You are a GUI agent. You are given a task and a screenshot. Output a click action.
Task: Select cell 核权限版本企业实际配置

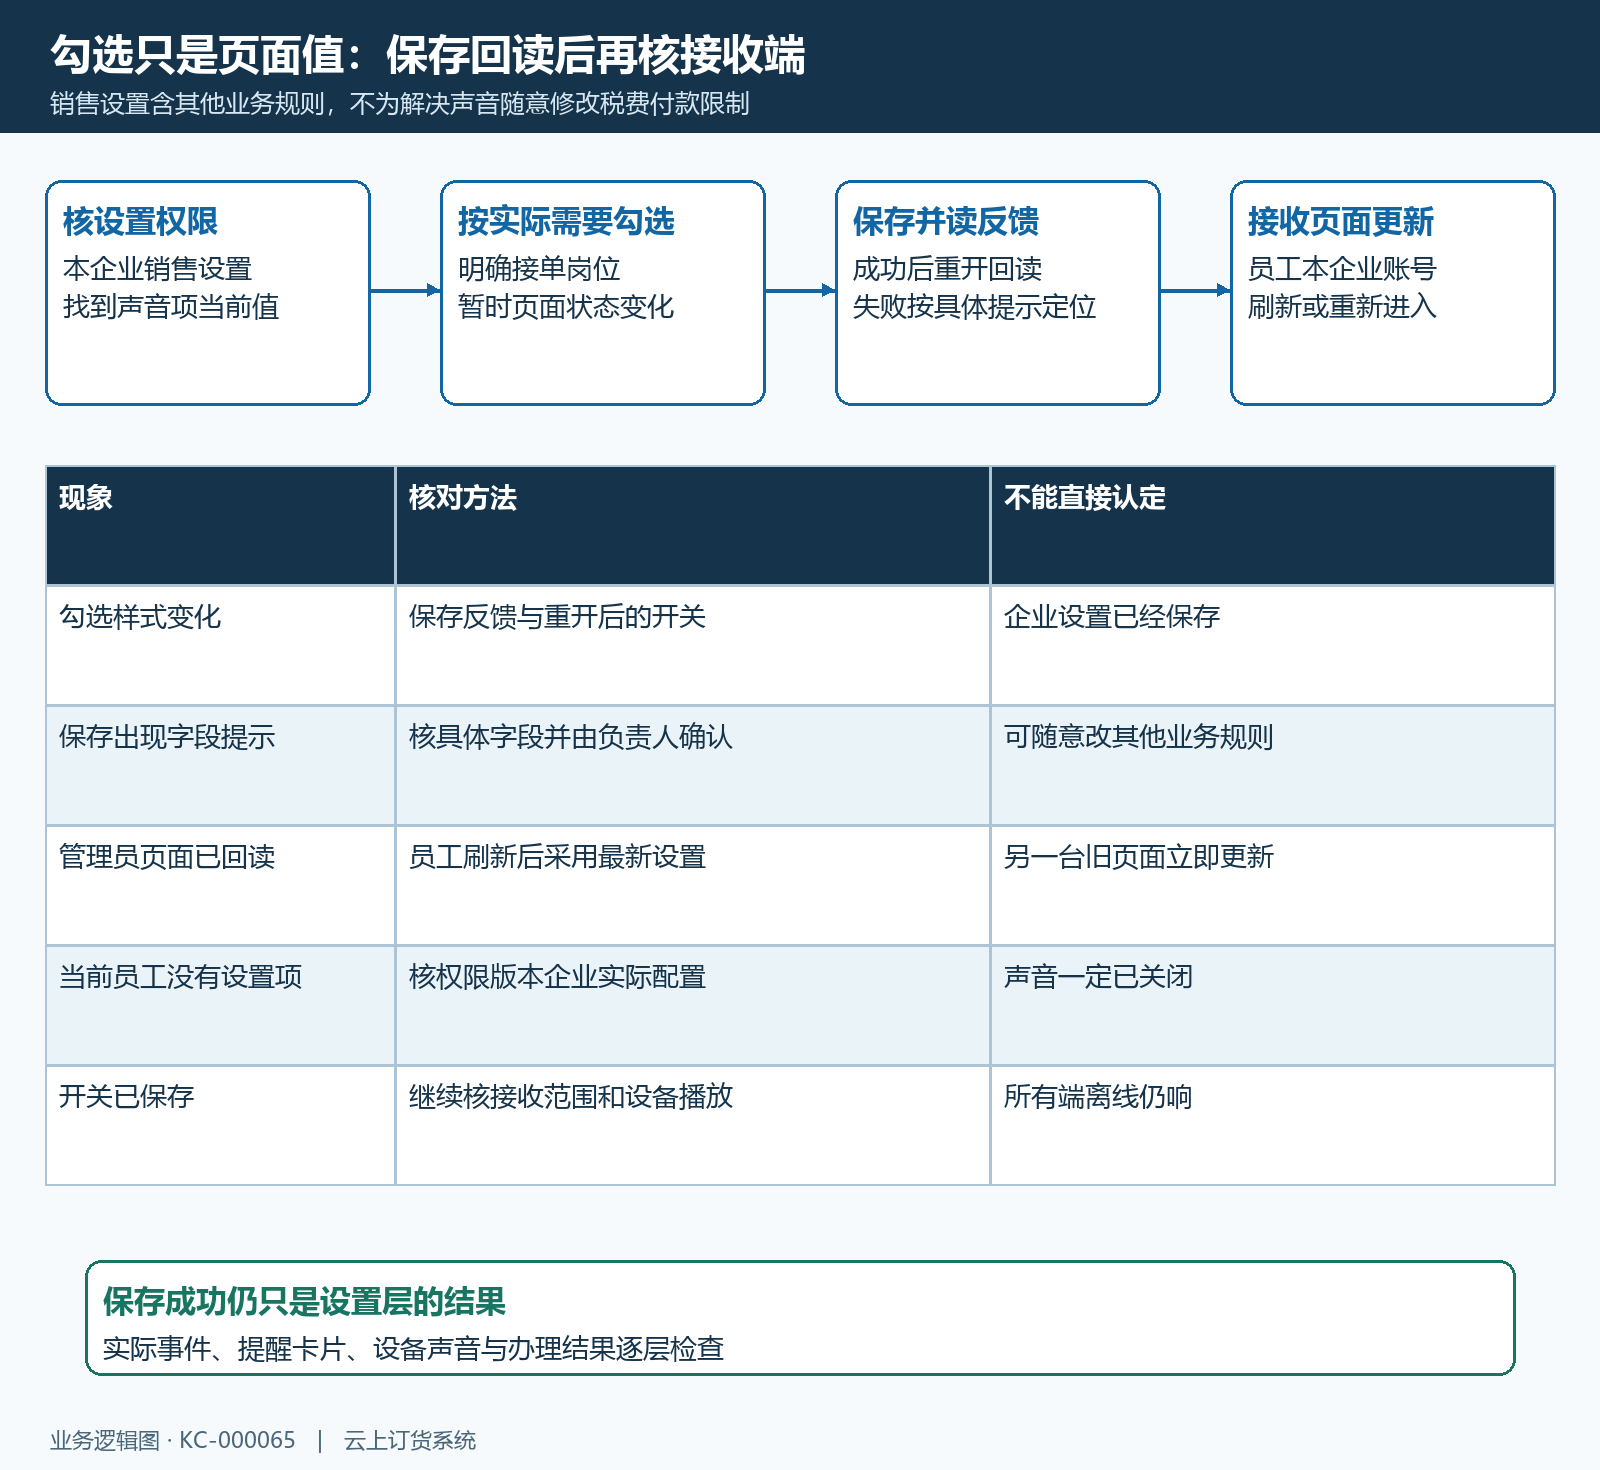(x=693, y=1005)
